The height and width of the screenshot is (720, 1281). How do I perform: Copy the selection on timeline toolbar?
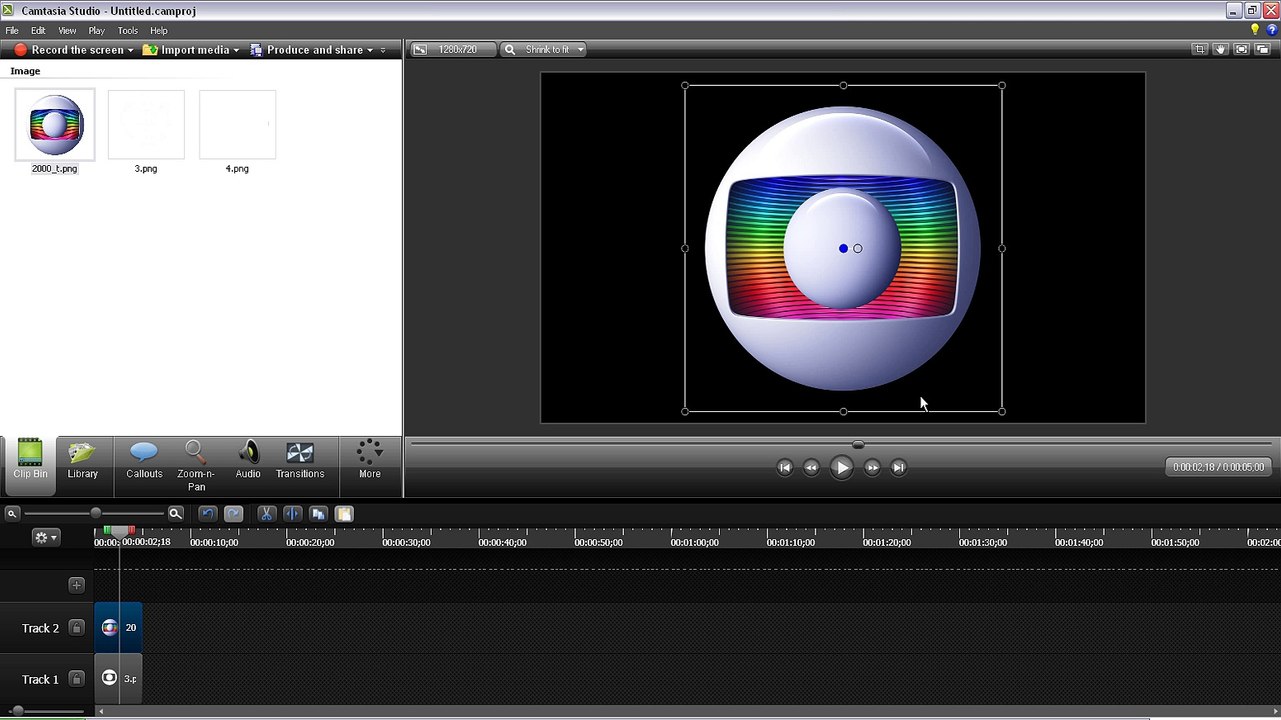[318, 514]
